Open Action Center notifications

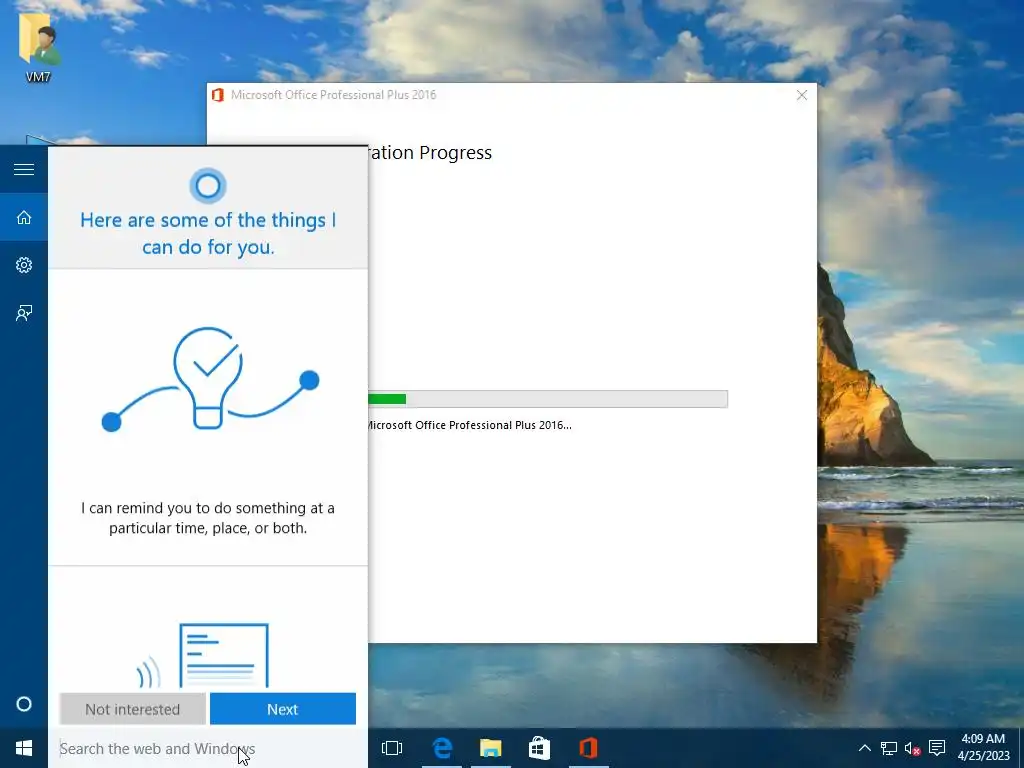click(x=937, y=748)
